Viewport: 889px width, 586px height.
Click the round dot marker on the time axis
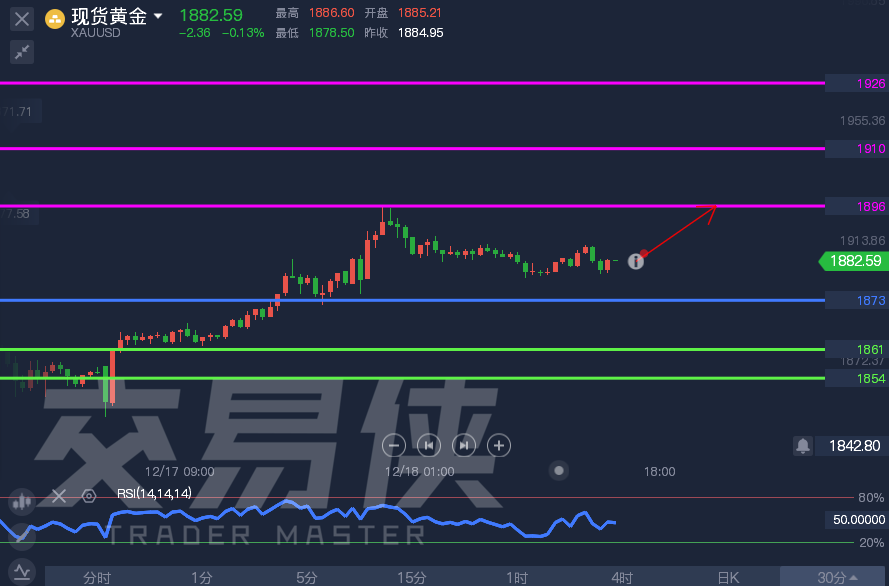click(559, 470)
